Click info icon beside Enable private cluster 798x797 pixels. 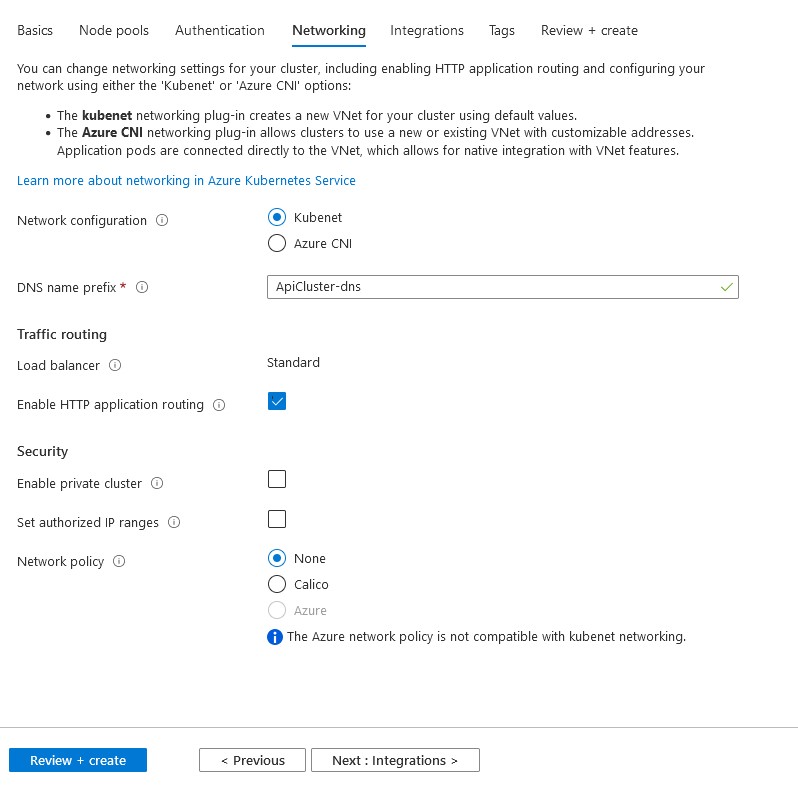156,484
